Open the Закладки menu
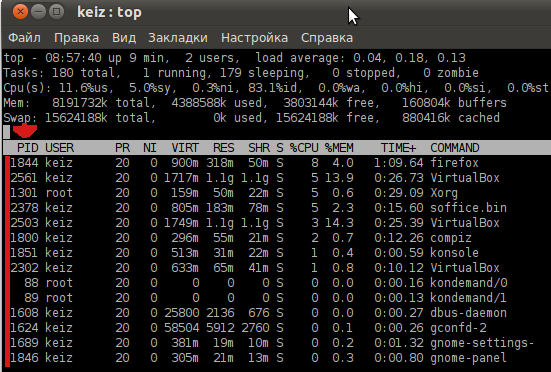The image size is (551, 372). click(x=177, y=38)
